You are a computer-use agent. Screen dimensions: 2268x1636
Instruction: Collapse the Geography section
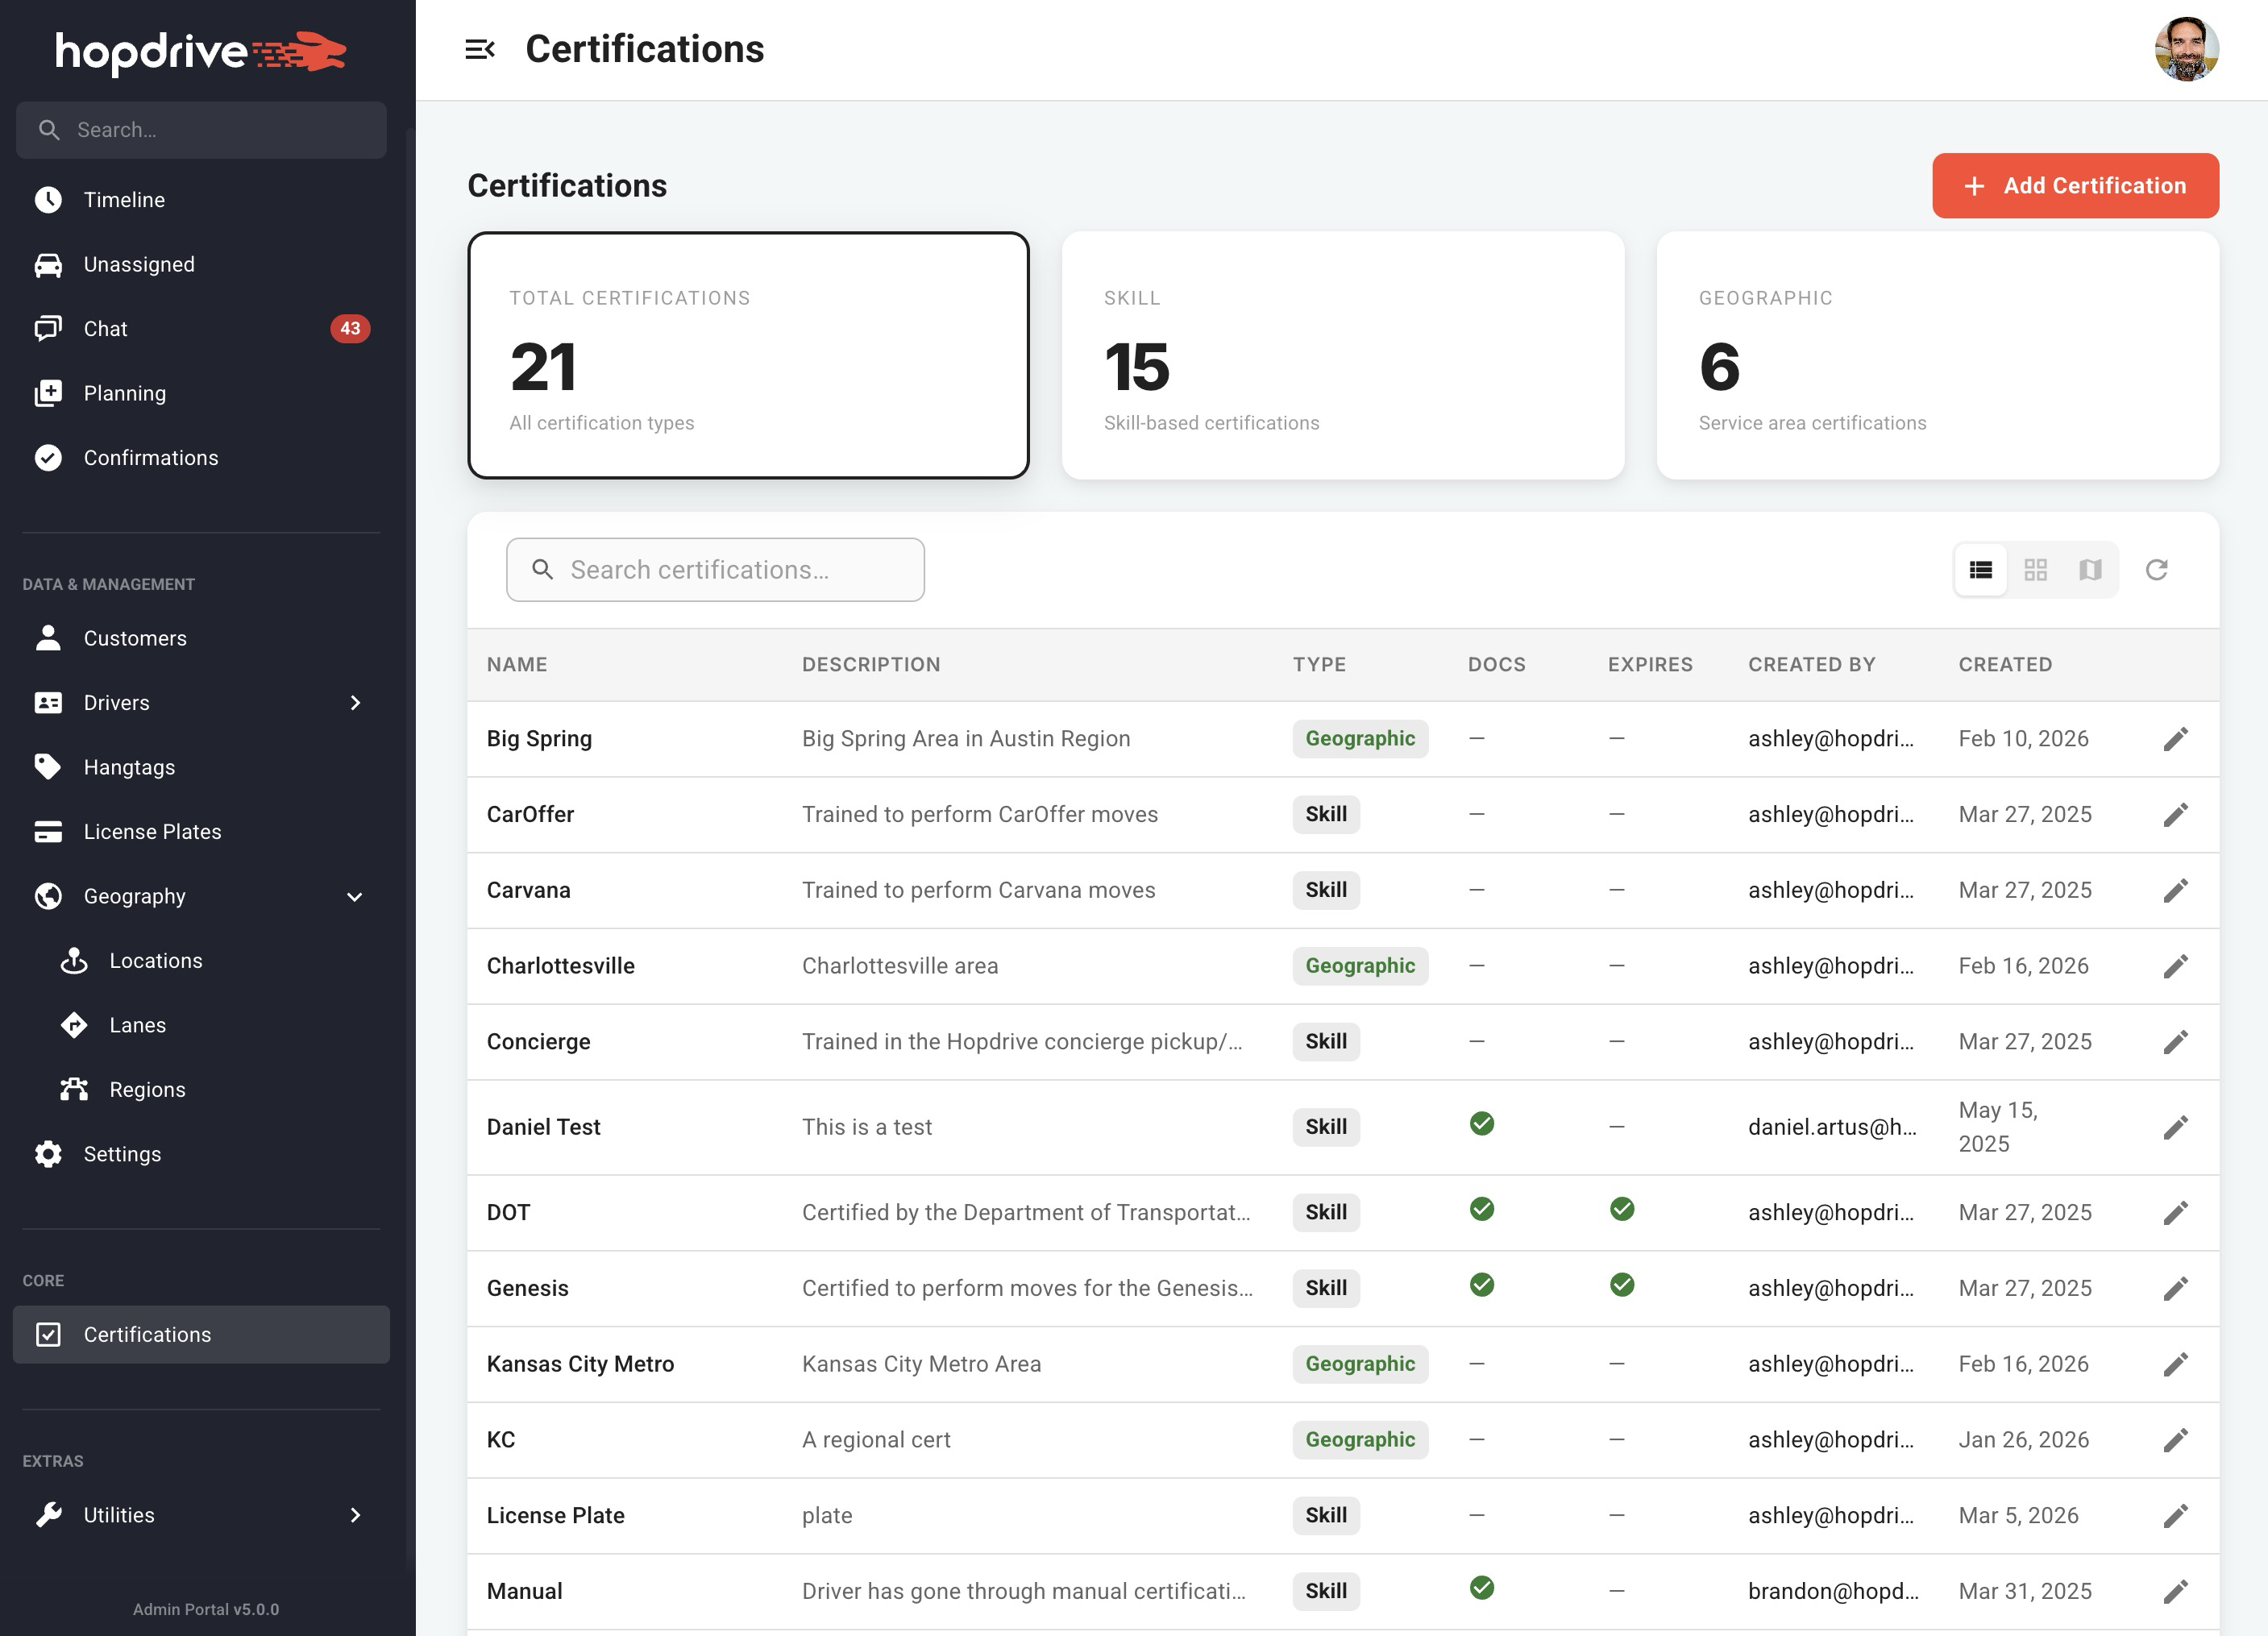(354, 896)
